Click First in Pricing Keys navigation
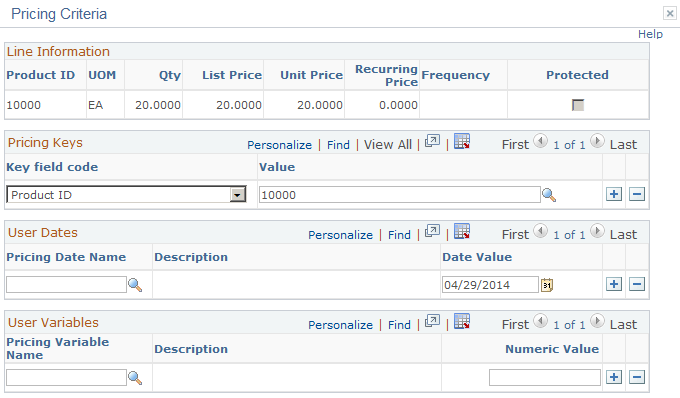Screen dimensions: 680x398 click(515, 144)
